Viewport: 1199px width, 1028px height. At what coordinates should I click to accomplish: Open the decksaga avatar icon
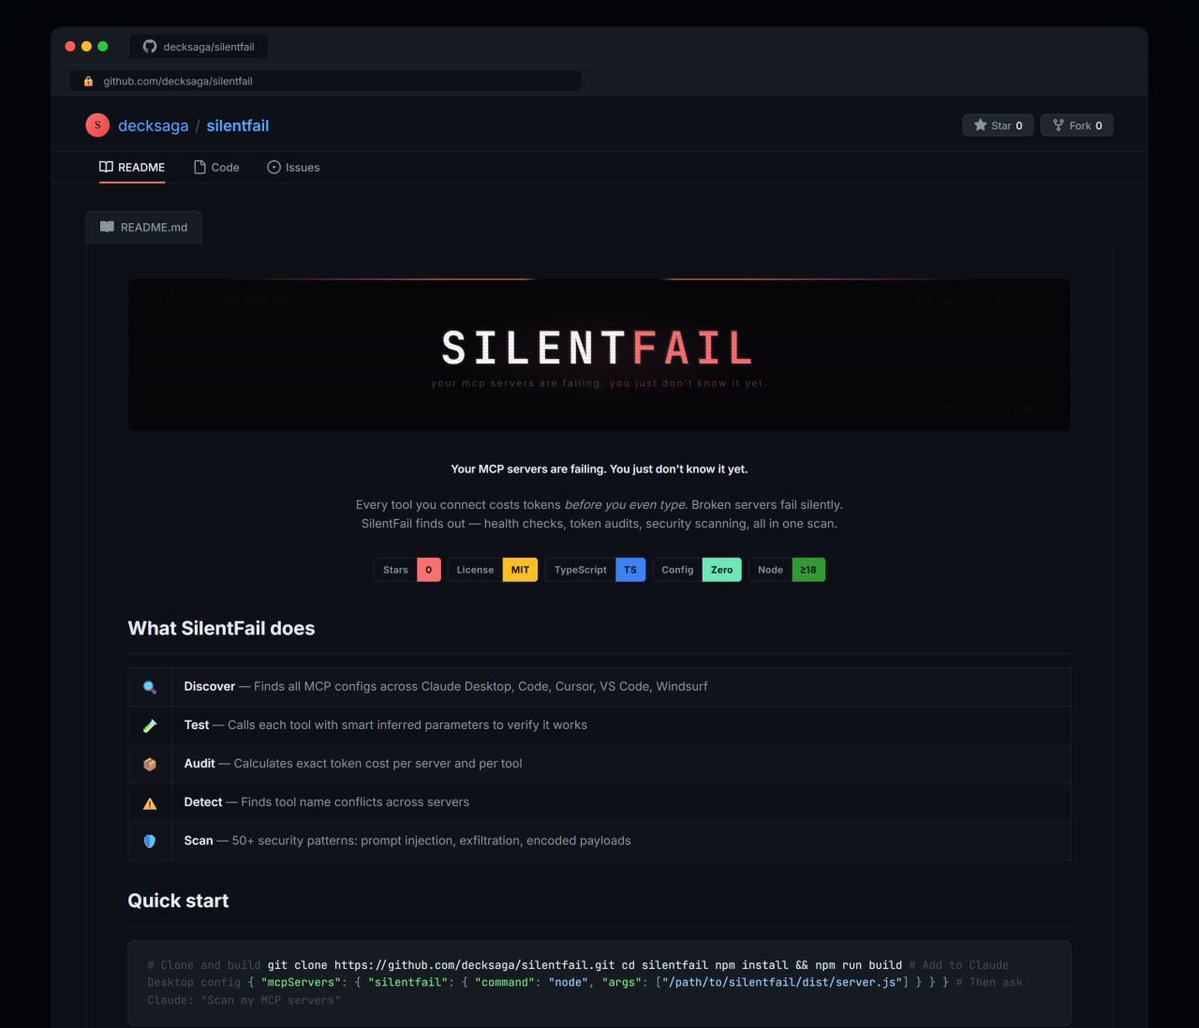tap(97, 125)
